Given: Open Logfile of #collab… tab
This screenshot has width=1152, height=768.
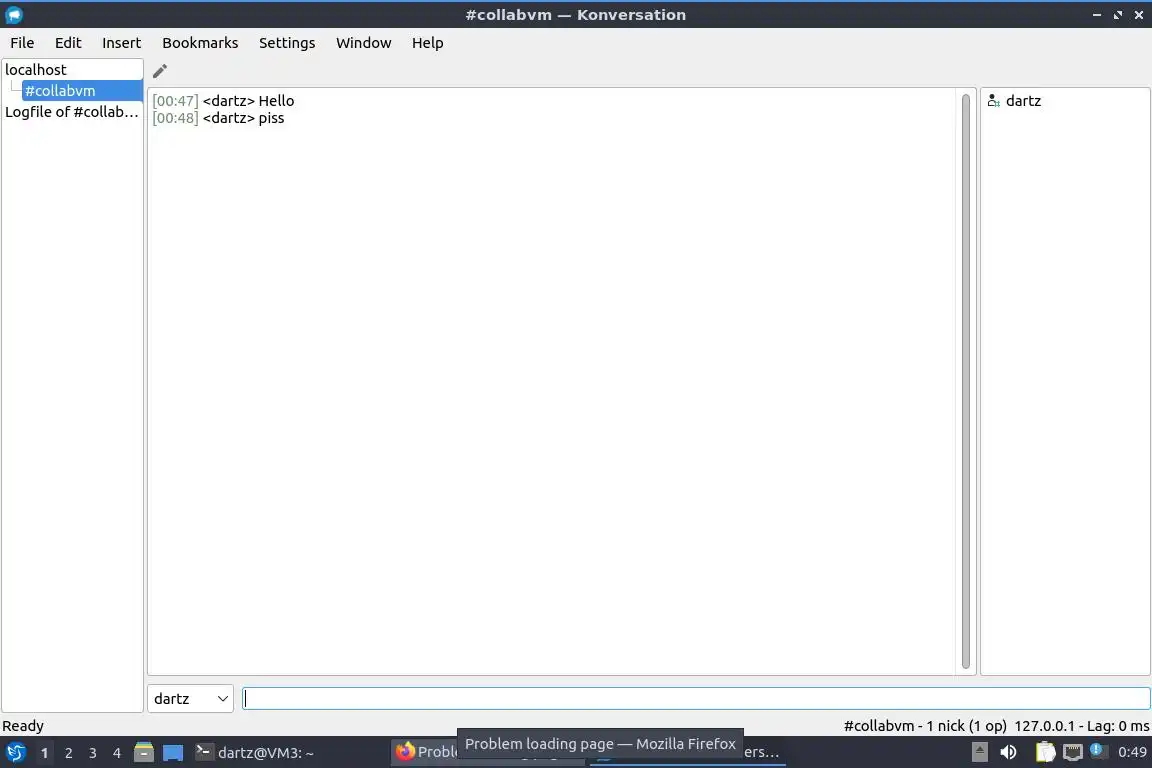Looking at the screenshot, I should pyautogui.click(x=72, y=112).
